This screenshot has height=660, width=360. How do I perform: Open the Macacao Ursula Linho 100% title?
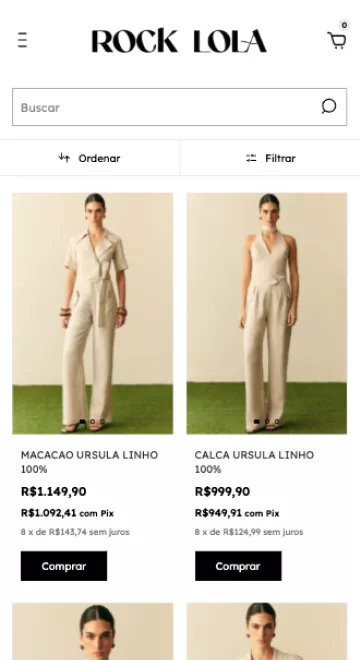click(89, 462)
